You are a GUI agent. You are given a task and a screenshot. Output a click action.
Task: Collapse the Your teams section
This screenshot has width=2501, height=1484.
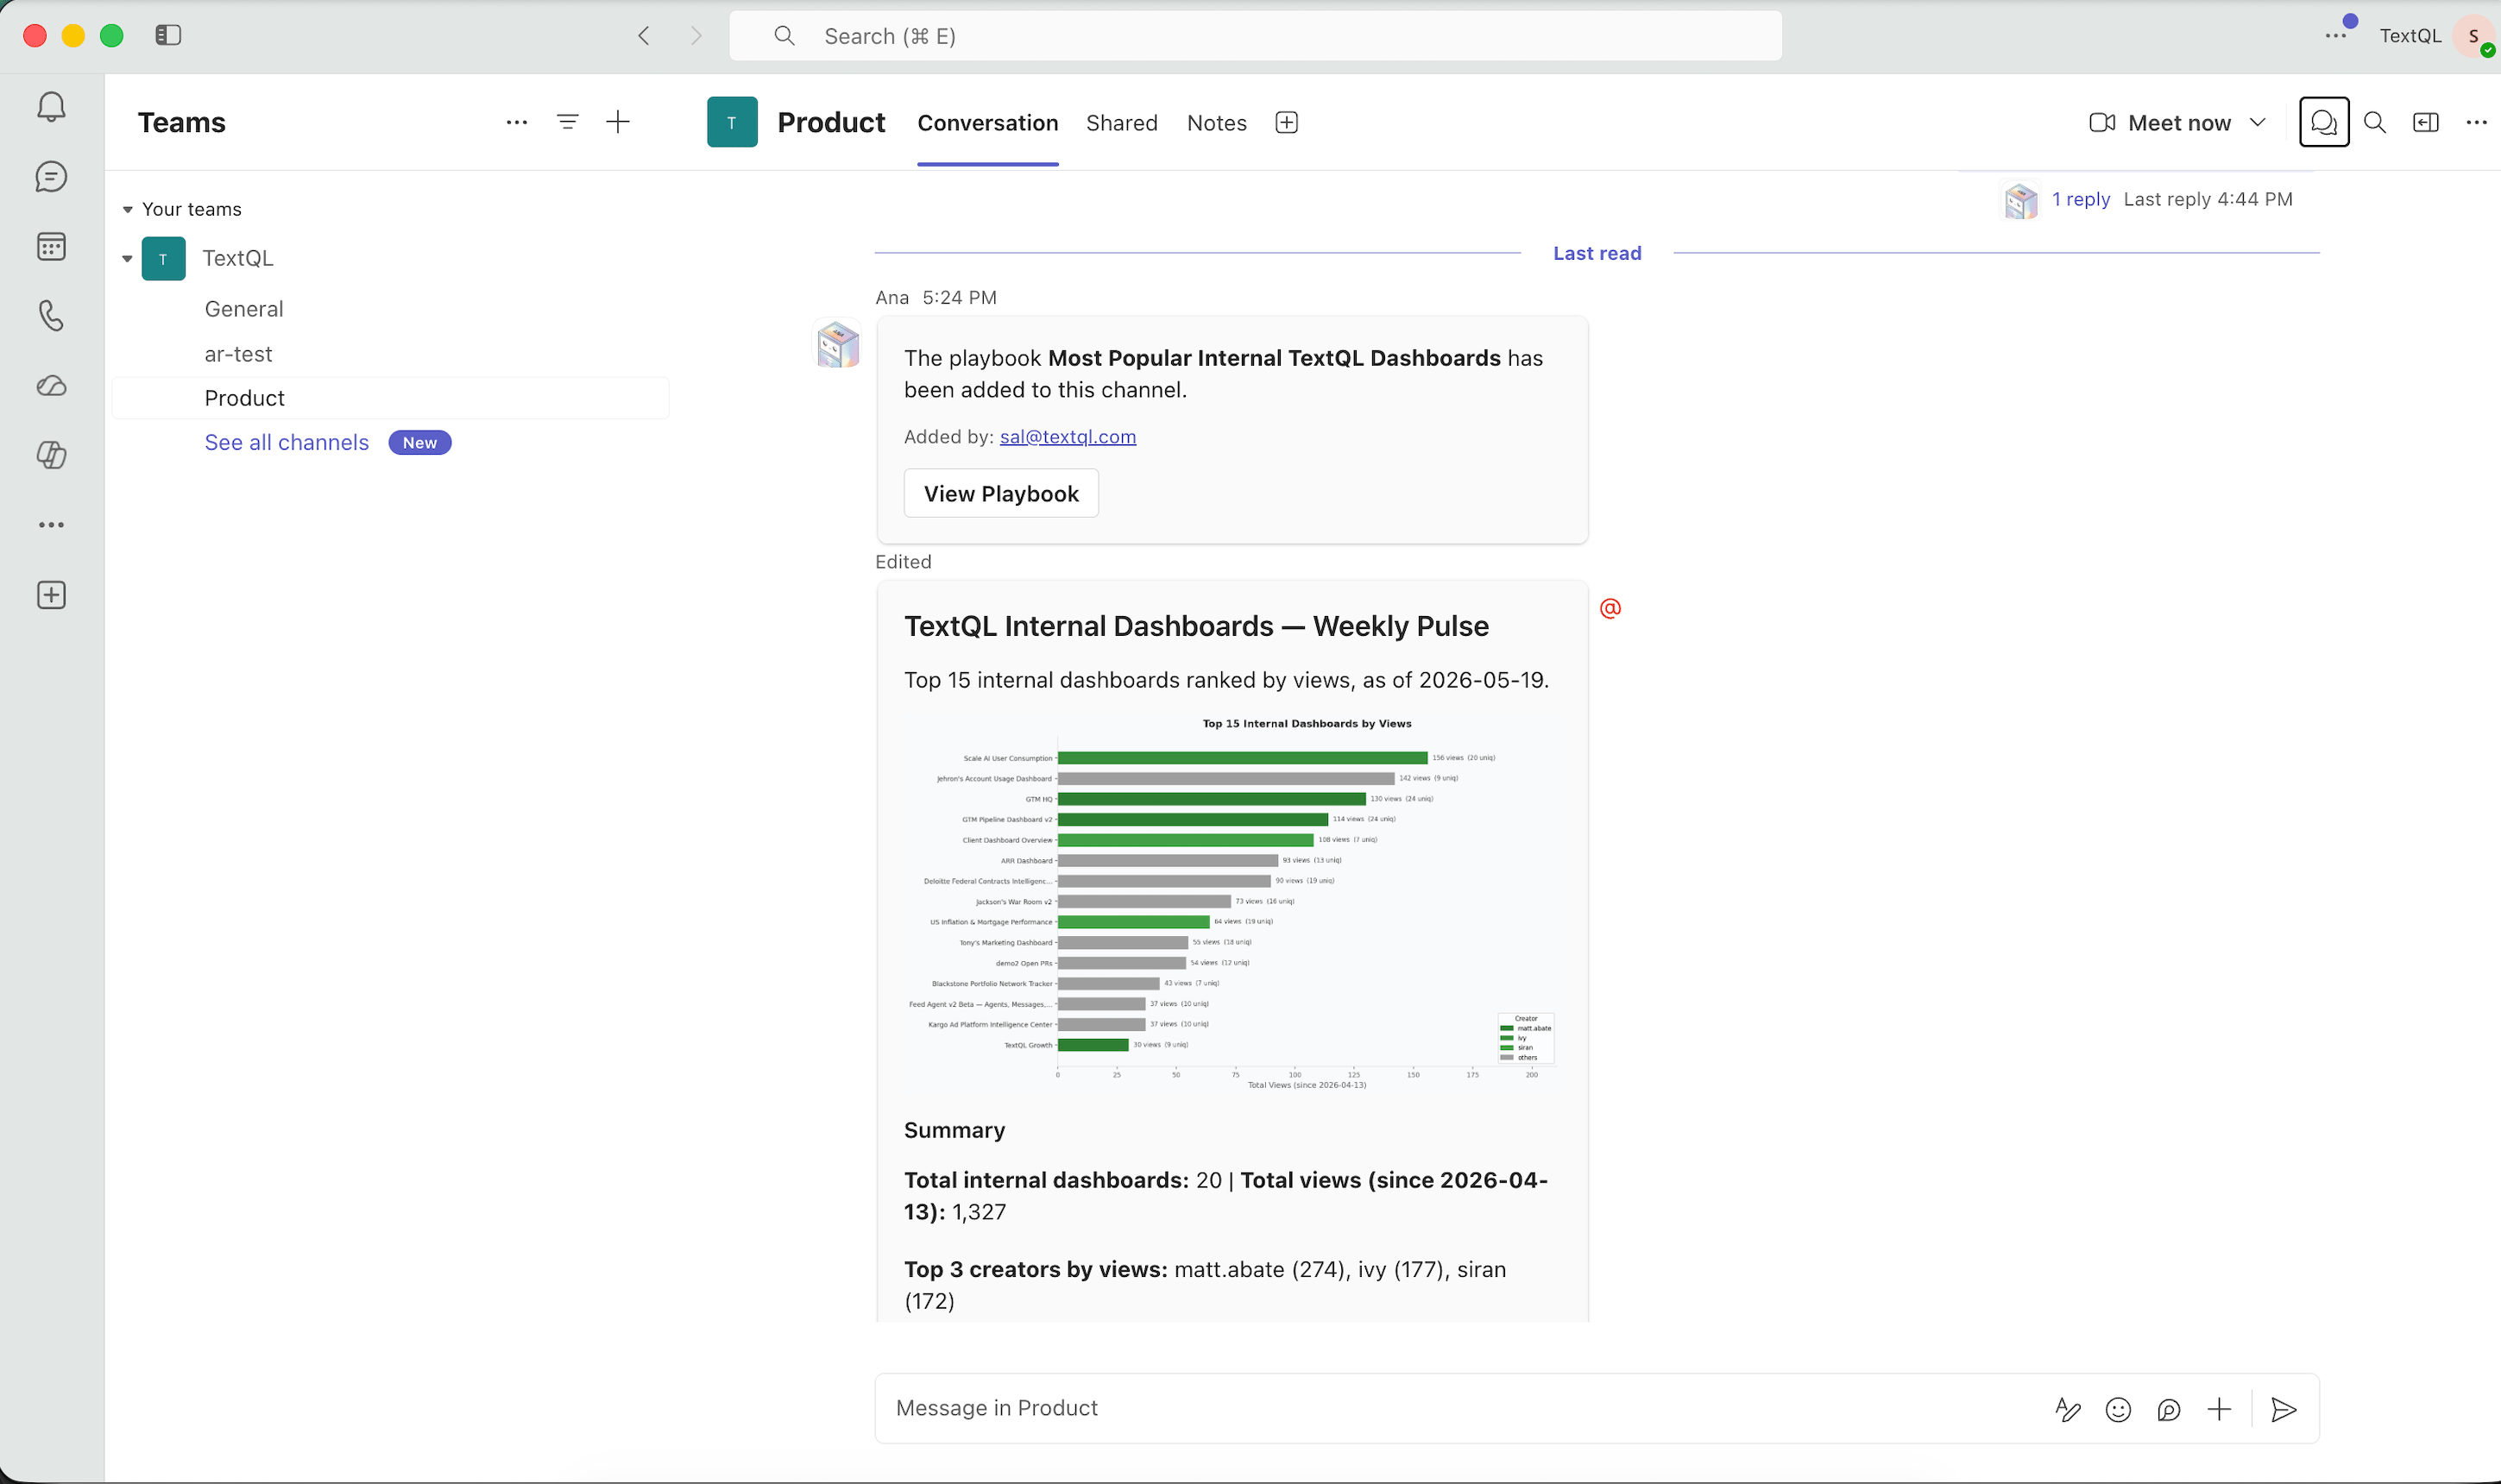pyautogui.click(x=127, y=209)
